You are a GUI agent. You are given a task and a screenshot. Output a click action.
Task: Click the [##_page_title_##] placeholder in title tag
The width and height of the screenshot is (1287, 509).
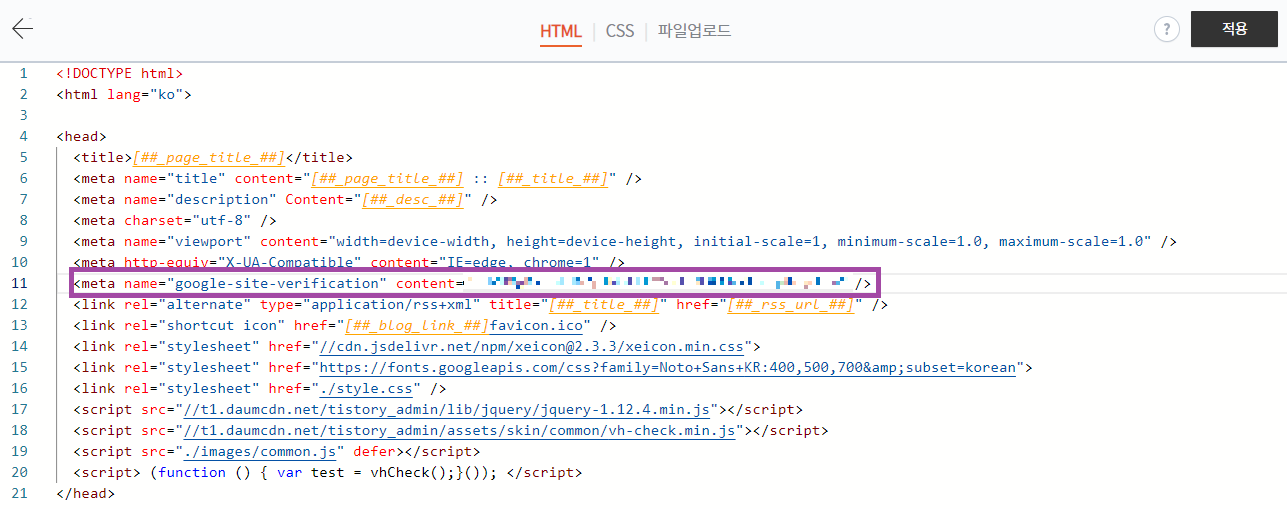click(209, 158)
